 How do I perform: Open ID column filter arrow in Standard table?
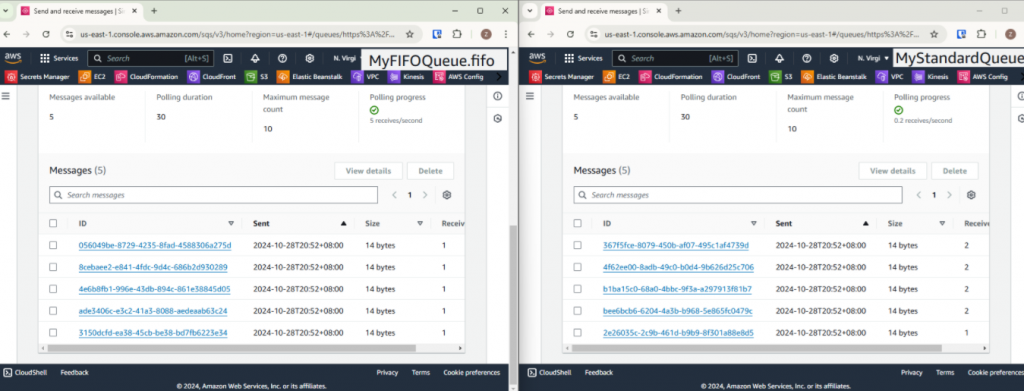coord(754,223)
